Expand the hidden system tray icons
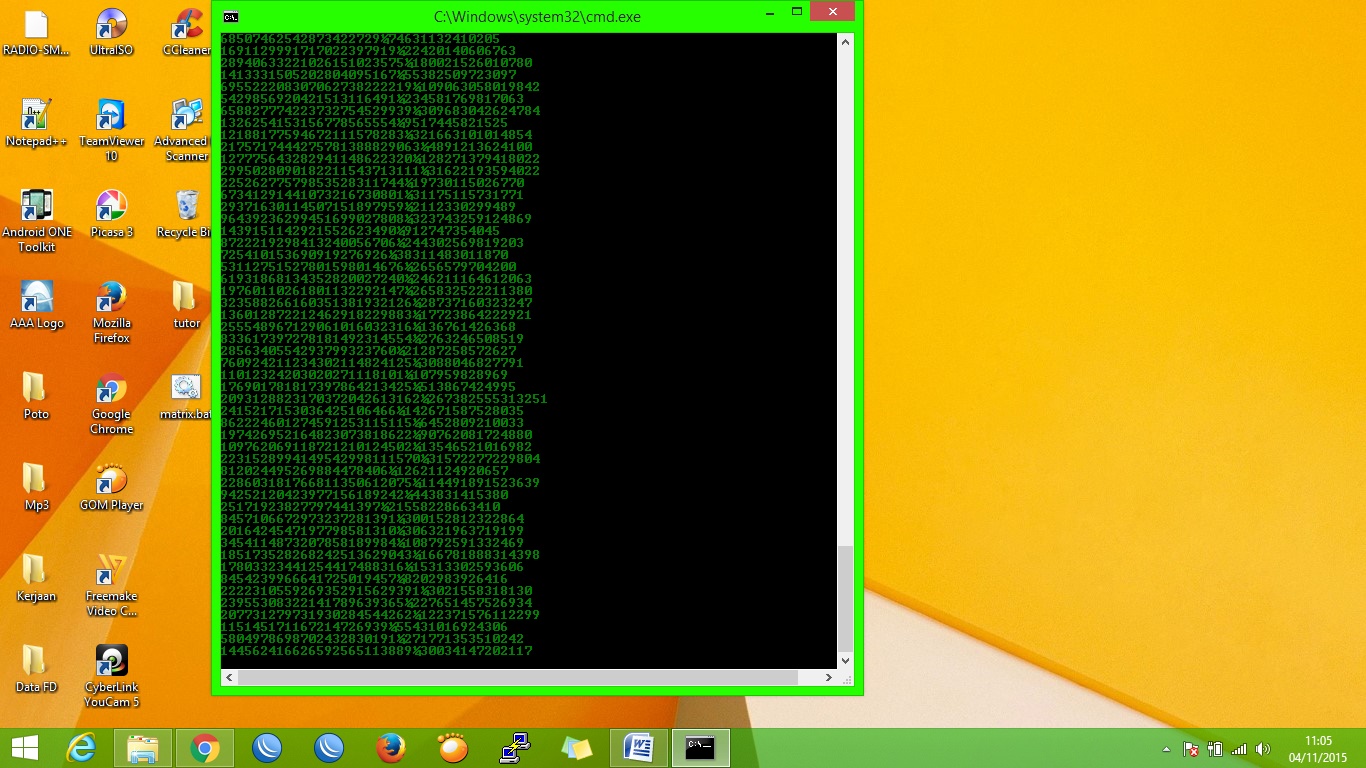 (x=1165, y=748)
